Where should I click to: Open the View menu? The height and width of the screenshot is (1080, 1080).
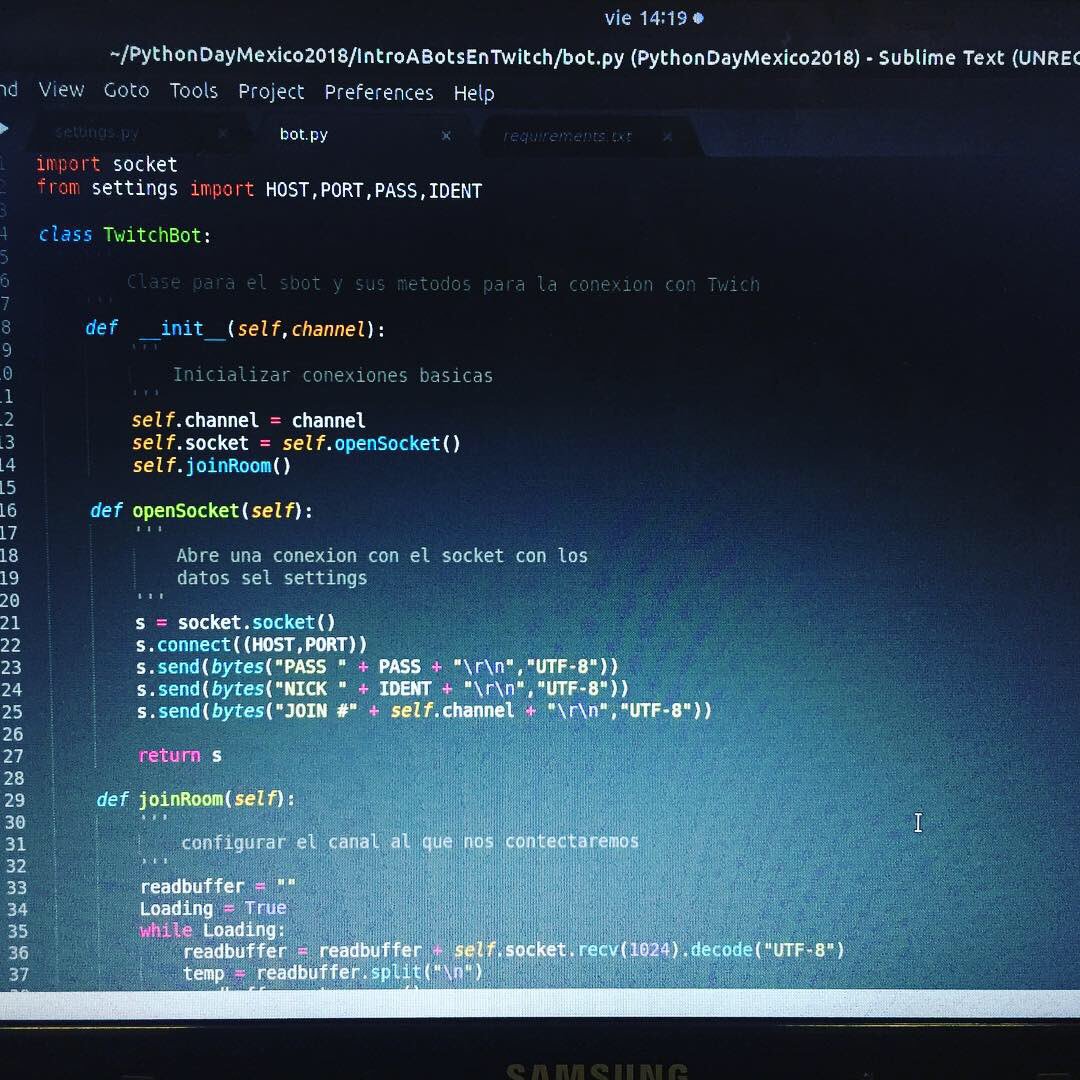click(61, 90)
